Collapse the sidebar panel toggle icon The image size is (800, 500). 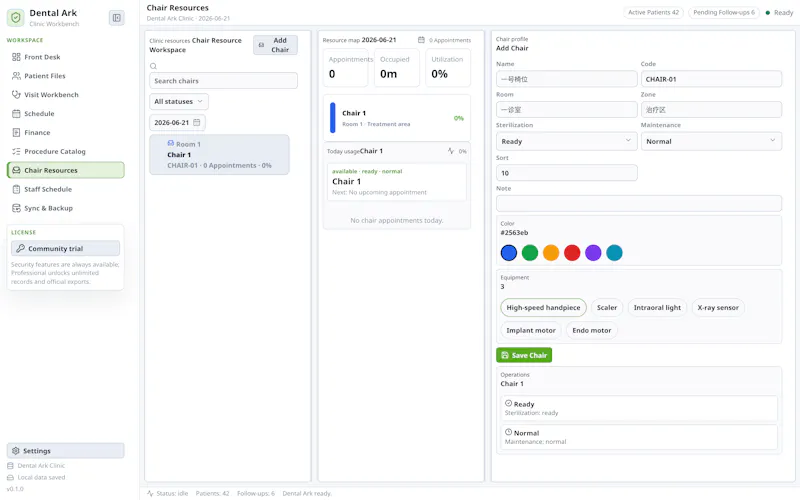[x=117, y=18]
